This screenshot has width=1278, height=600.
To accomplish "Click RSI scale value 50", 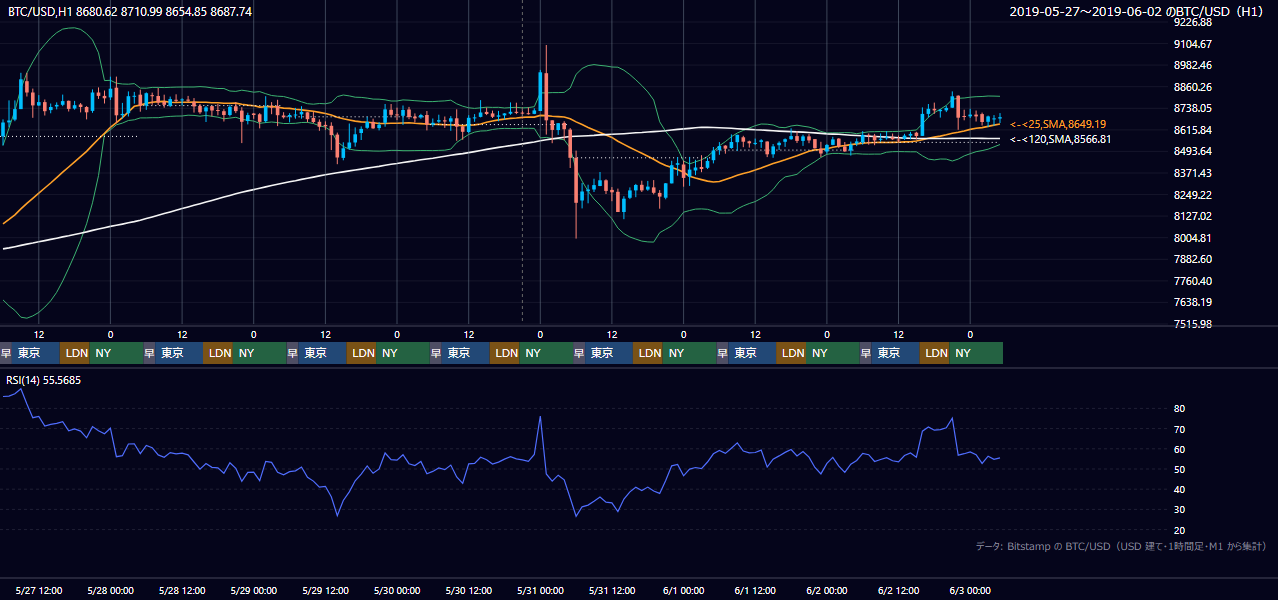I will click(1180, 469).
